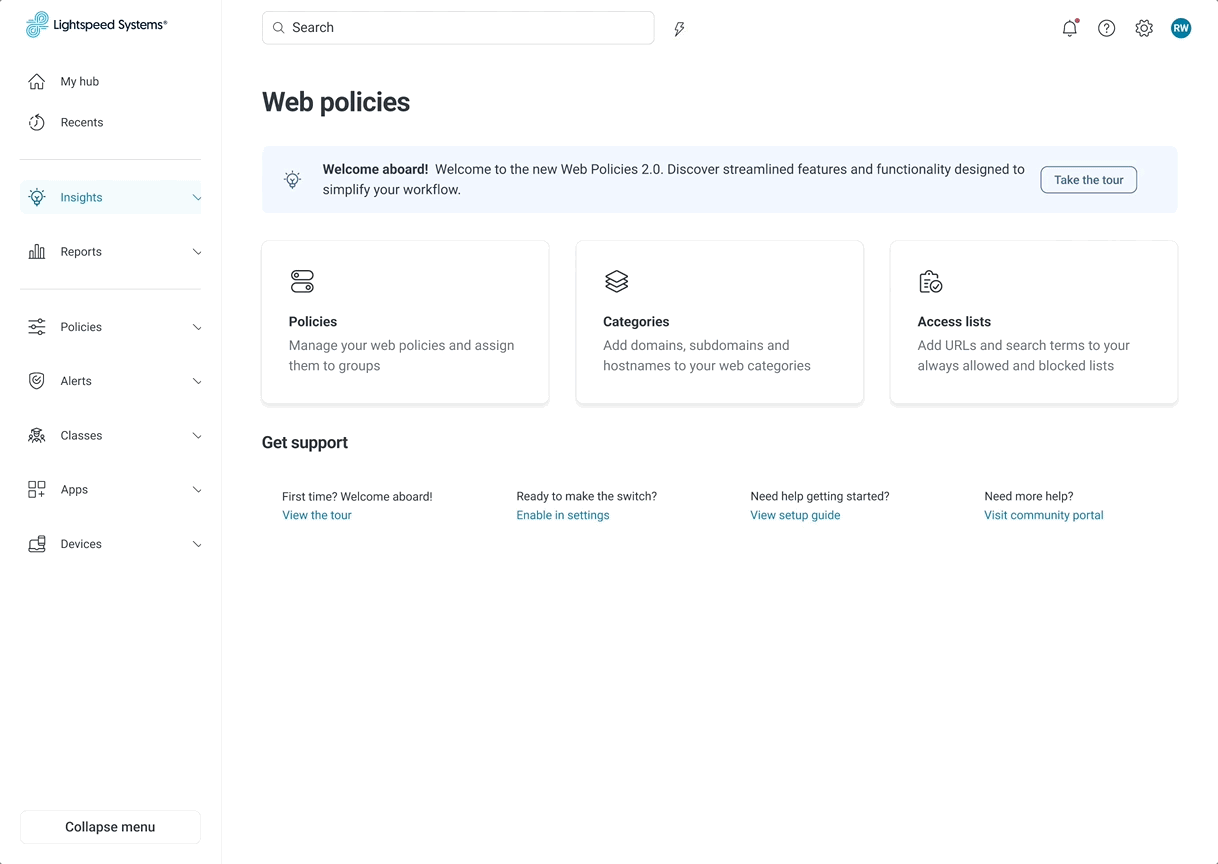Click 'Ready to make the switch?' text

(587, 496)
